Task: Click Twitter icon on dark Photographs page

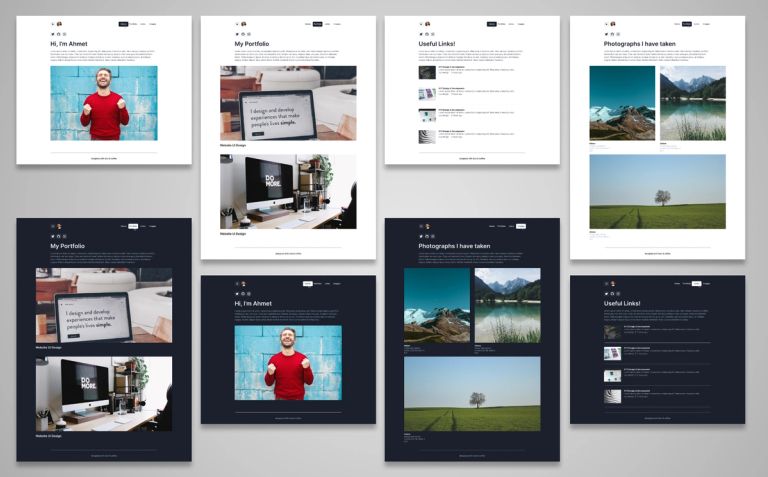Action: tap(421, 237)
